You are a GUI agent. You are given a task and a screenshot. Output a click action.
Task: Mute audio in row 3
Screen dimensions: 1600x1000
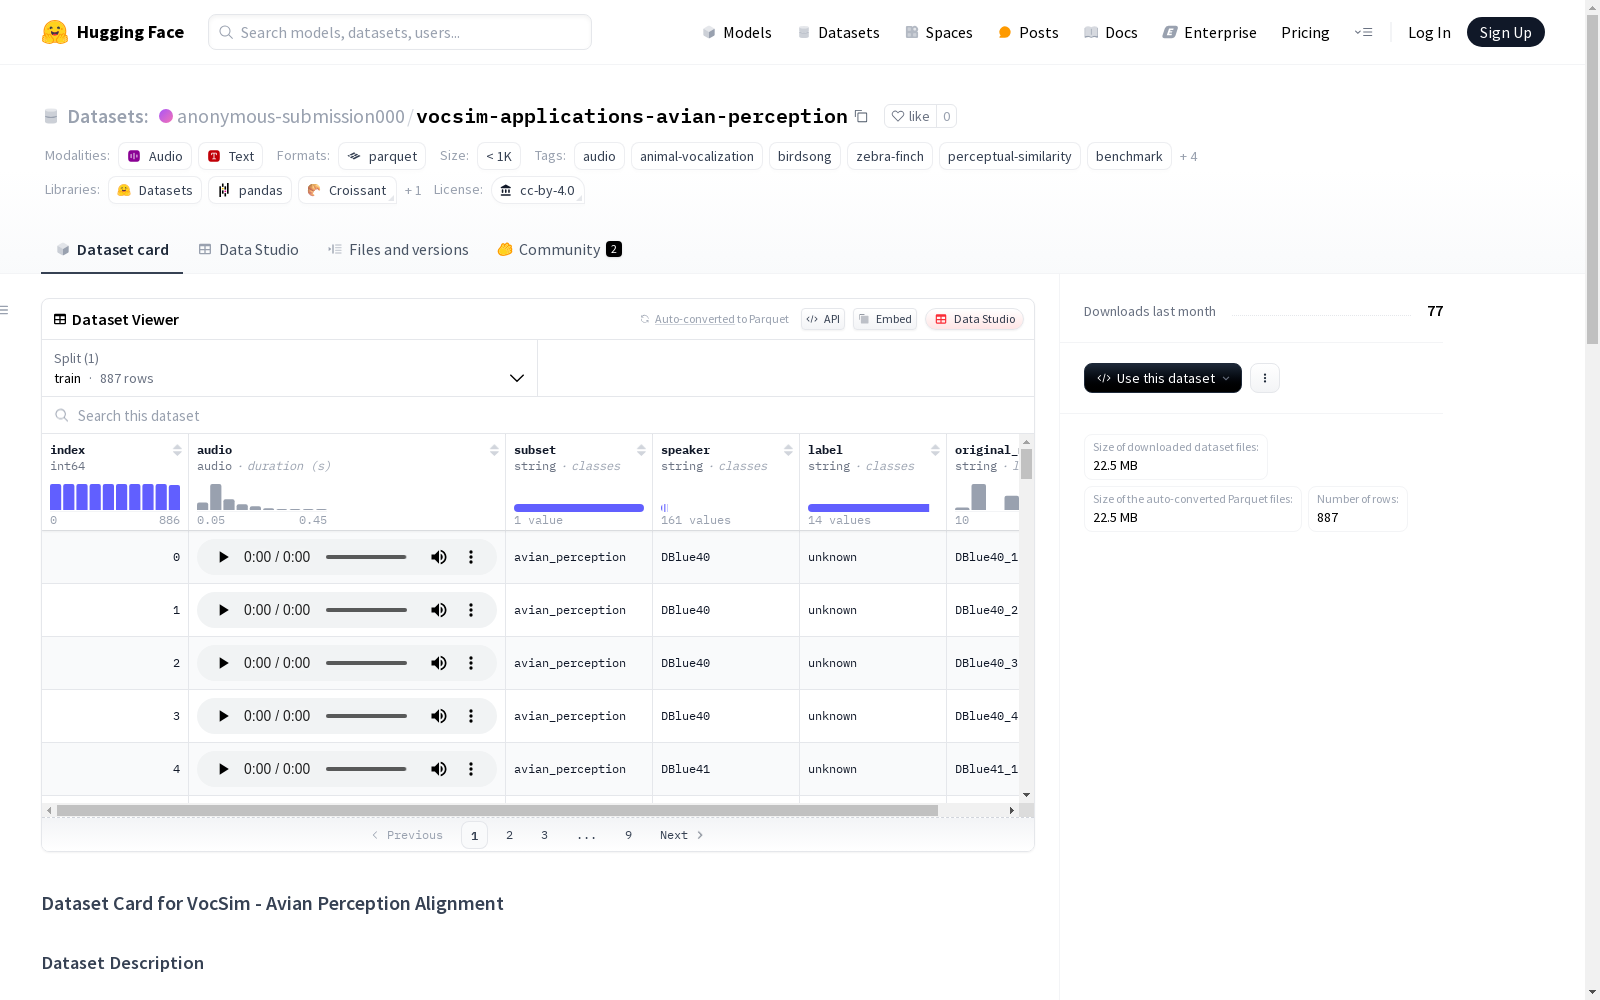click(439, 716)
